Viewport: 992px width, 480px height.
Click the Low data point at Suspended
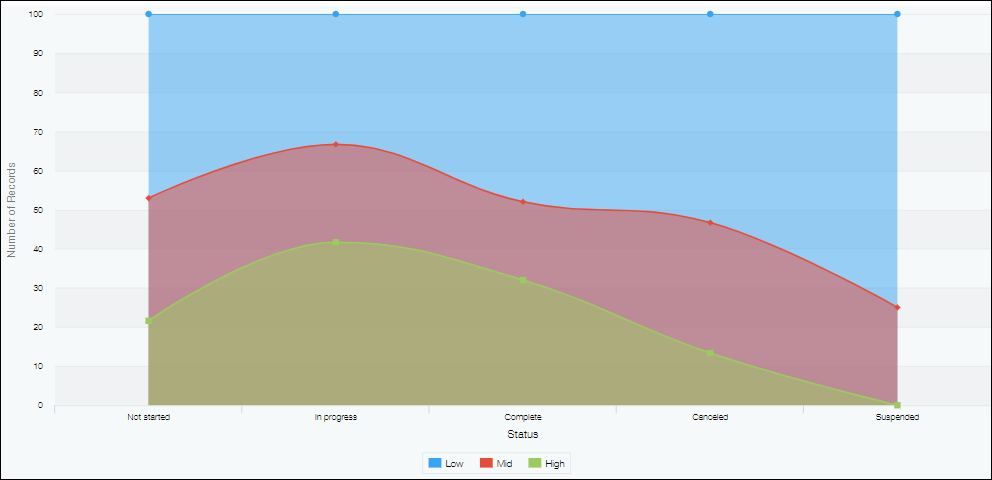click(x=897, y=14)
